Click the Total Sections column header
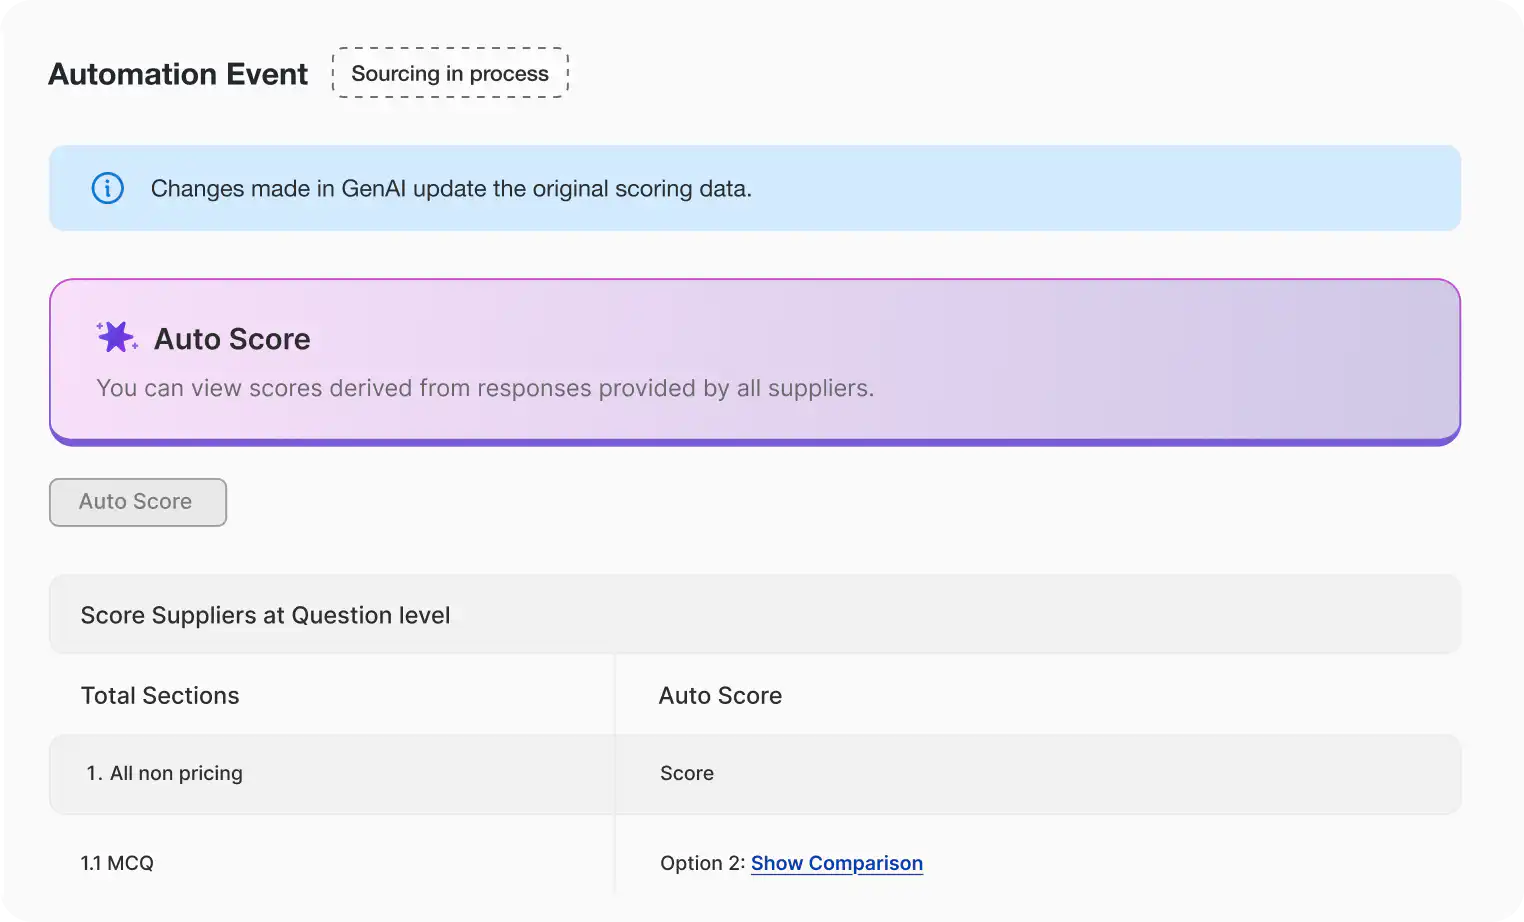This screenshot has height=922, width=1524. 160,696
